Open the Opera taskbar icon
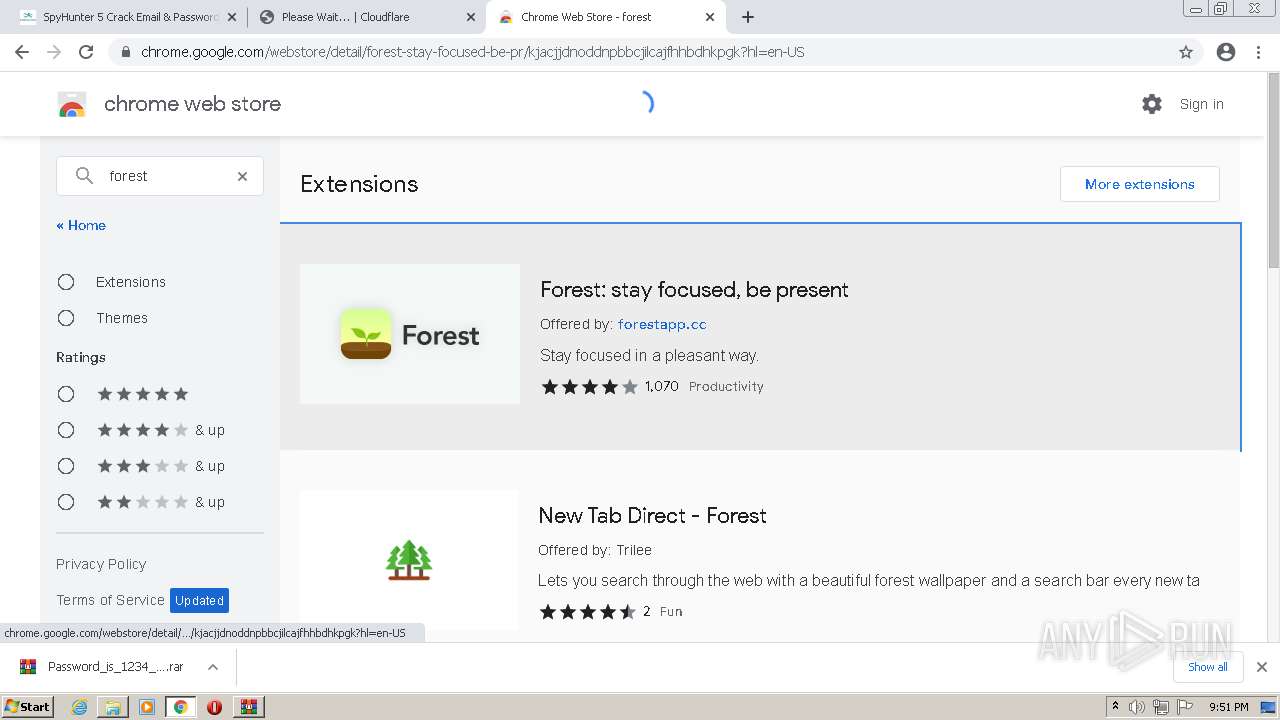 tap(214, 707)
